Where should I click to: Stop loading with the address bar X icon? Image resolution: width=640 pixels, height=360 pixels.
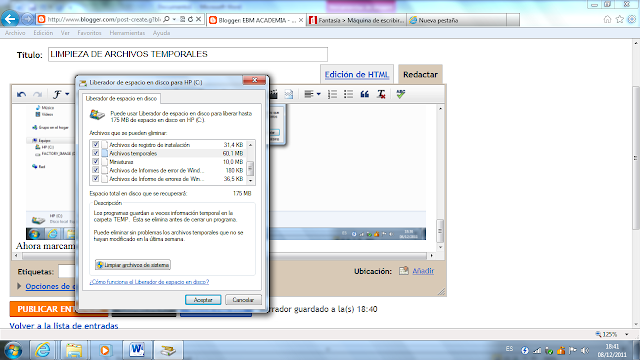(x=198, y=19)
